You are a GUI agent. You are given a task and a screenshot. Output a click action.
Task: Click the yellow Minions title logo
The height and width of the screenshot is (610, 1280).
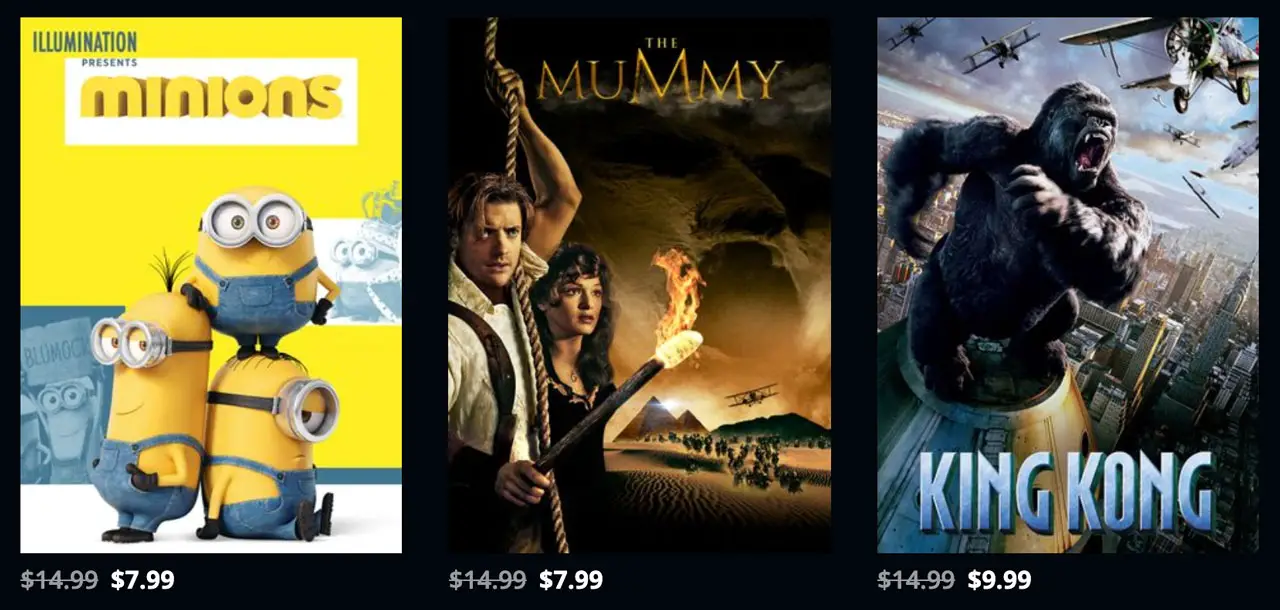tap(211, 97)
